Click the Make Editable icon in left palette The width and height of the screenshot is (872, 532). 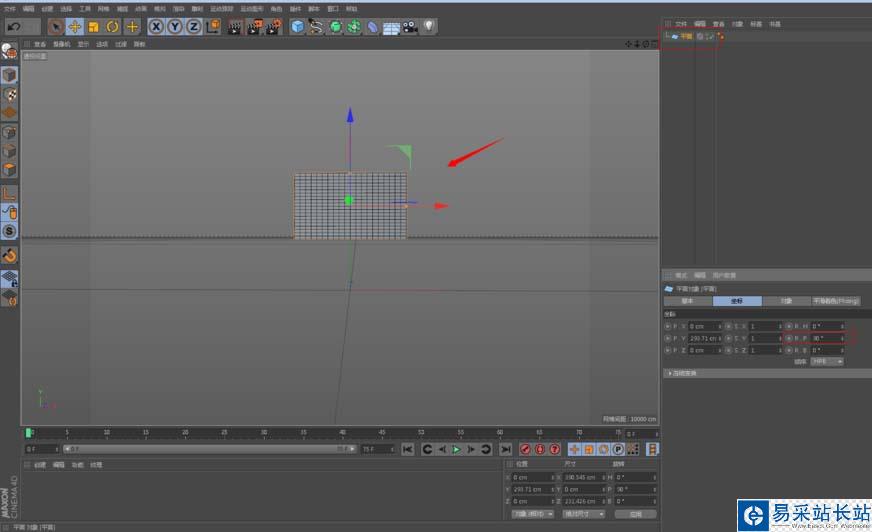[x=9, y=52]
